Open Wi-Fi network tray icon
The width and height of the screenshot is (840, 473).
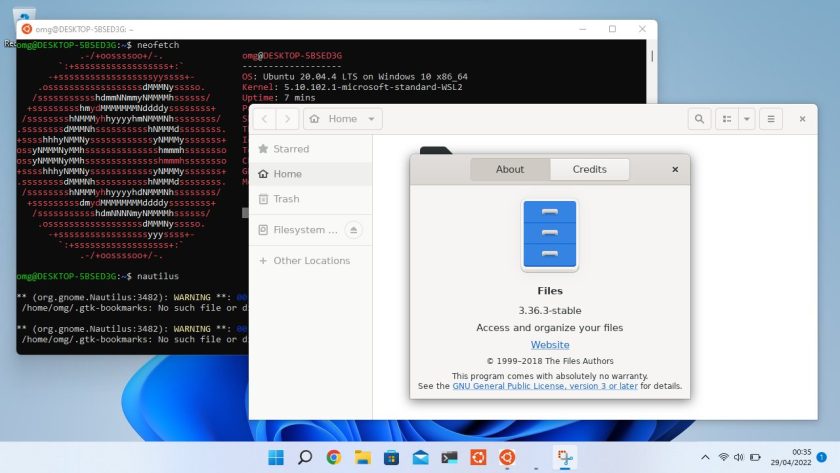pos(724,457)
